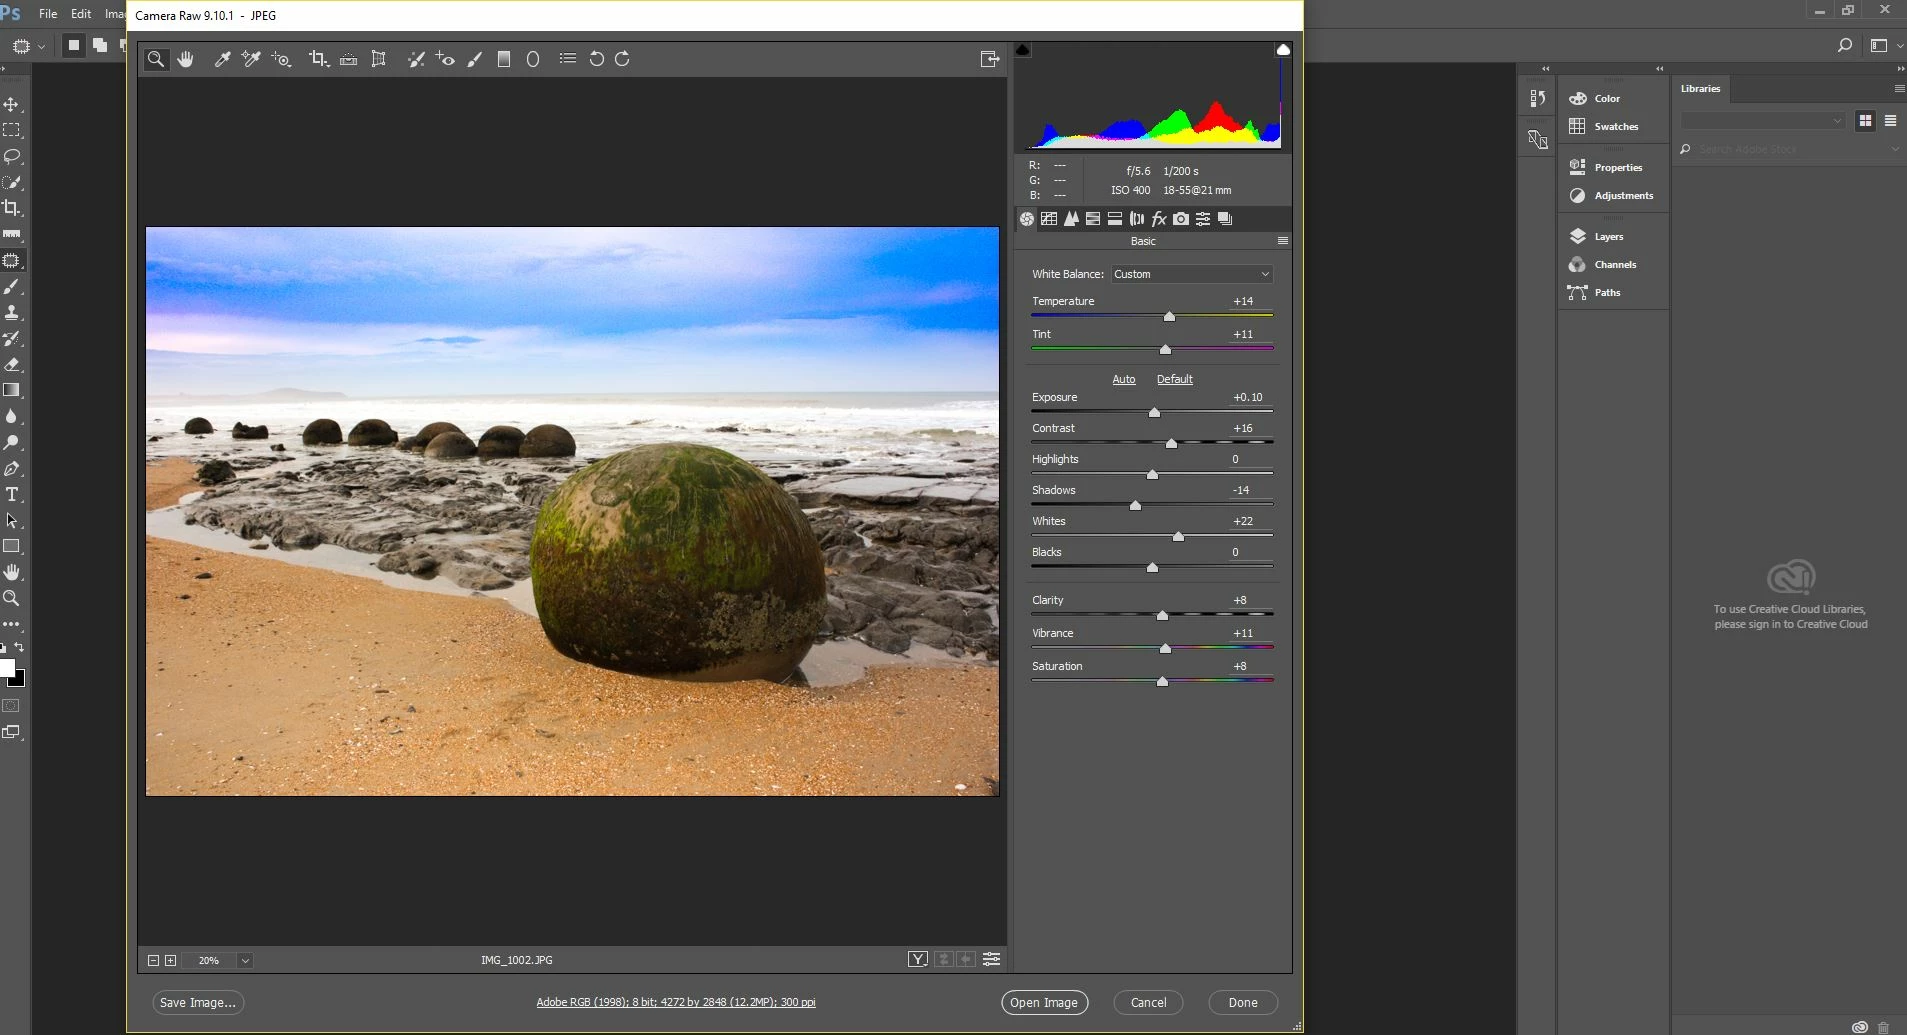This screenshot has width=1907, height=1035.
Task: Click the Auto tone link
Action: click(1124, 379)
